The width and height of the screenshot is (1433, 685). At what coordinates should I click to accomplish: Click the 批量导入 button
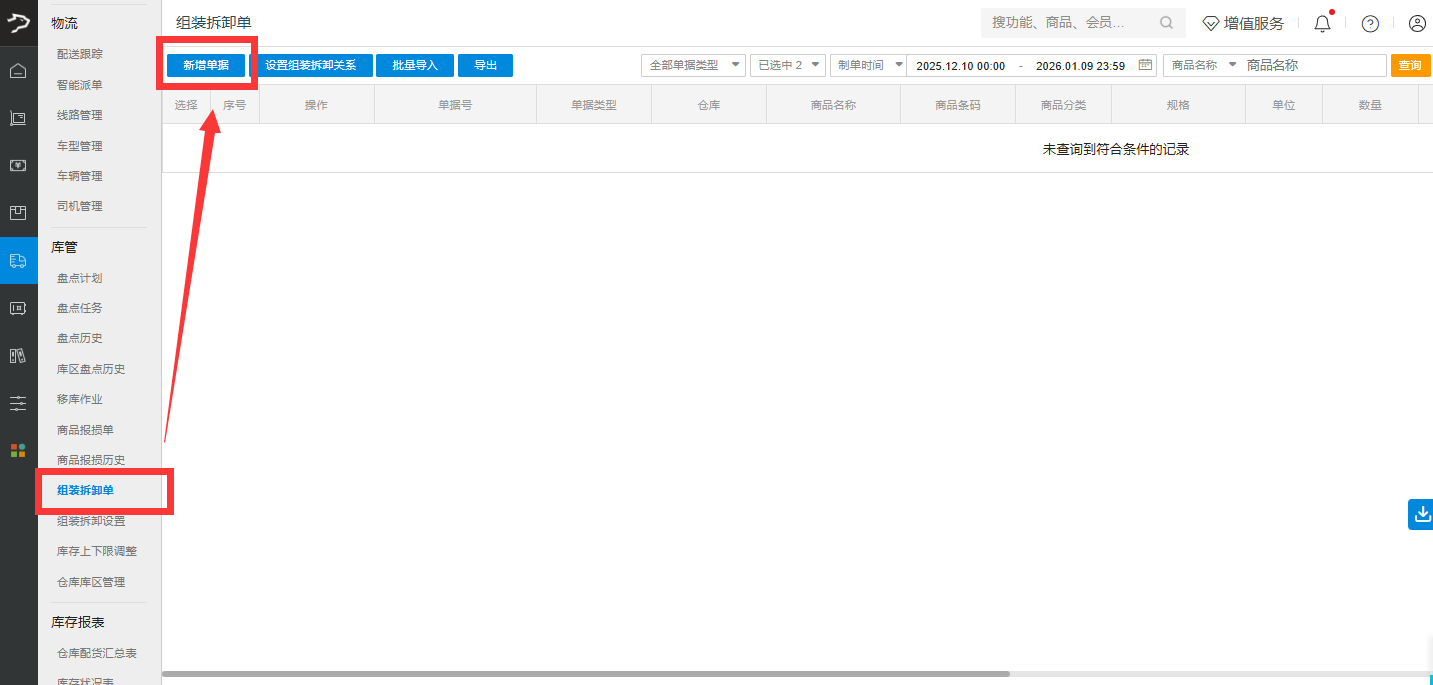tap(415, 65)
